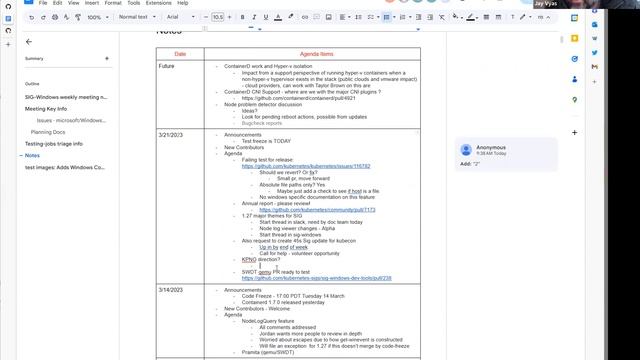Go to test images: Adds Windows outline entry
Image resolution: width=640 pixels, height=360 pixels.
[64, 167]
